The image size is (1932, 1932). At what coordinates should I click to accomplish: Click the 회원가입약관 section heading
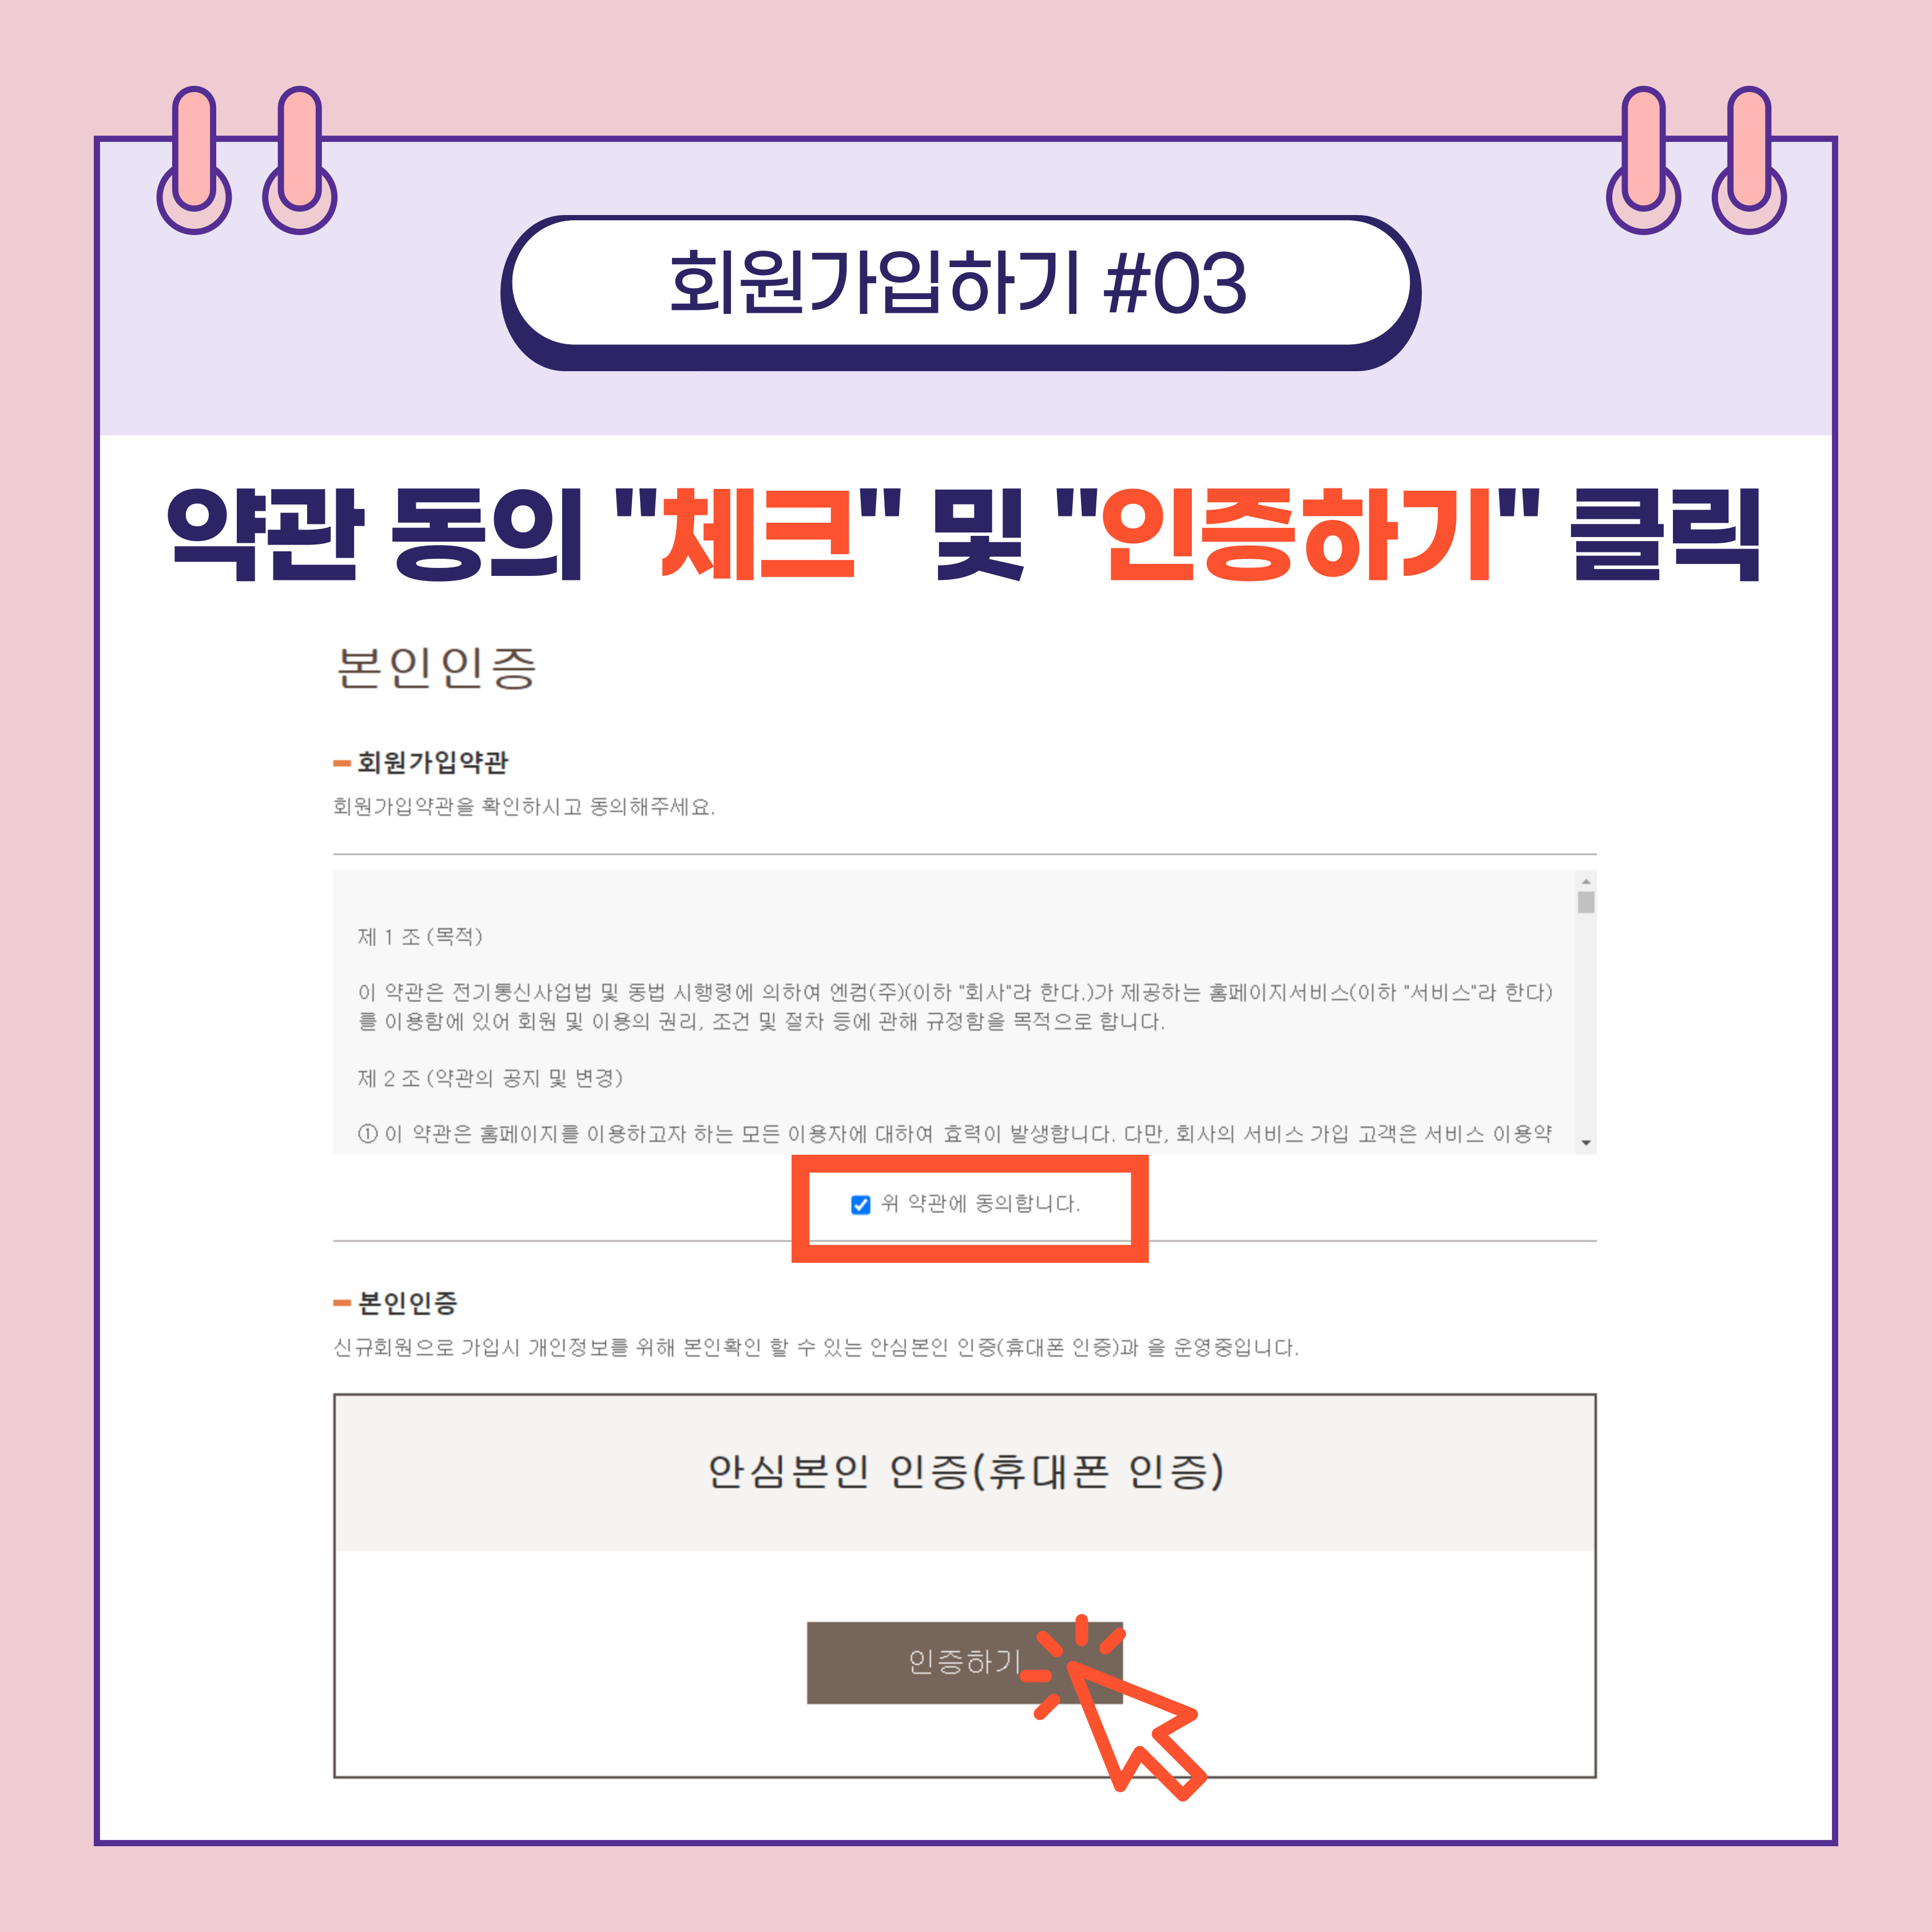point(432,763)
